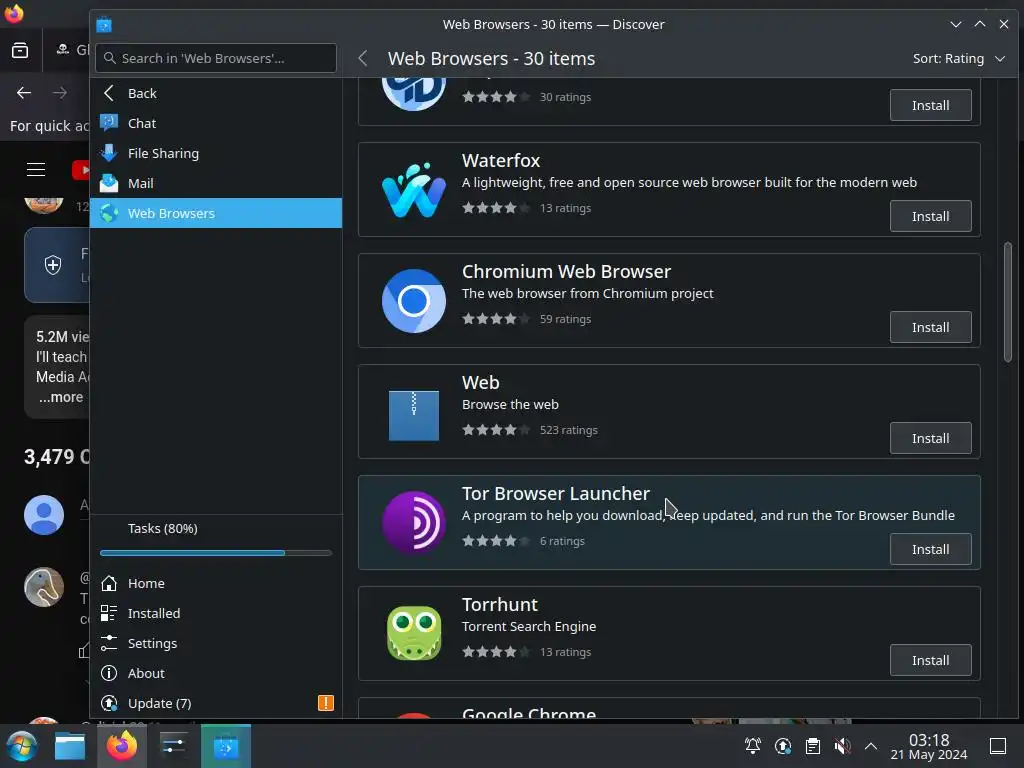Click Waterfox star rating
This screenshot has width=1024, height=768.
[x=496, y=208]
